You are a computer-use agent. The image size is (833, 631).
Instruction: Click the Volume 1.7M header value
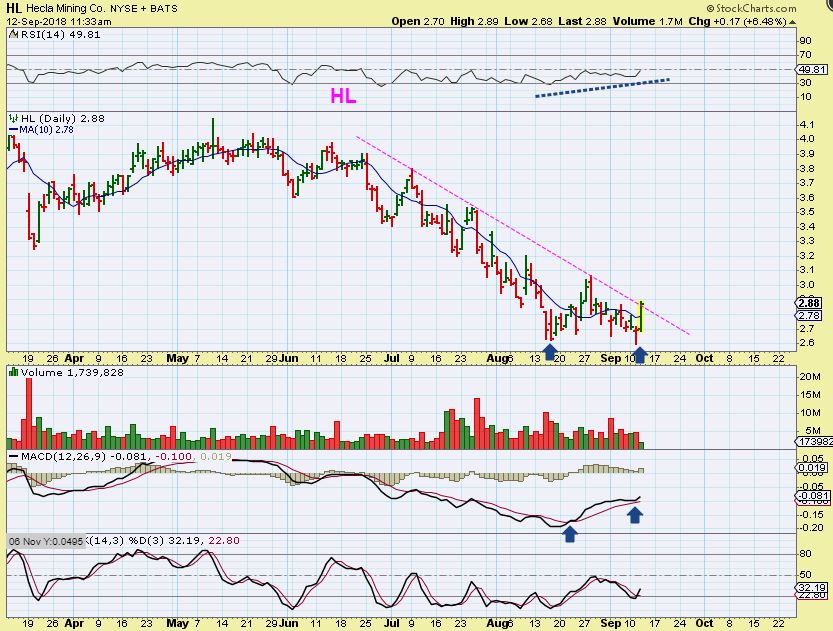648,21
